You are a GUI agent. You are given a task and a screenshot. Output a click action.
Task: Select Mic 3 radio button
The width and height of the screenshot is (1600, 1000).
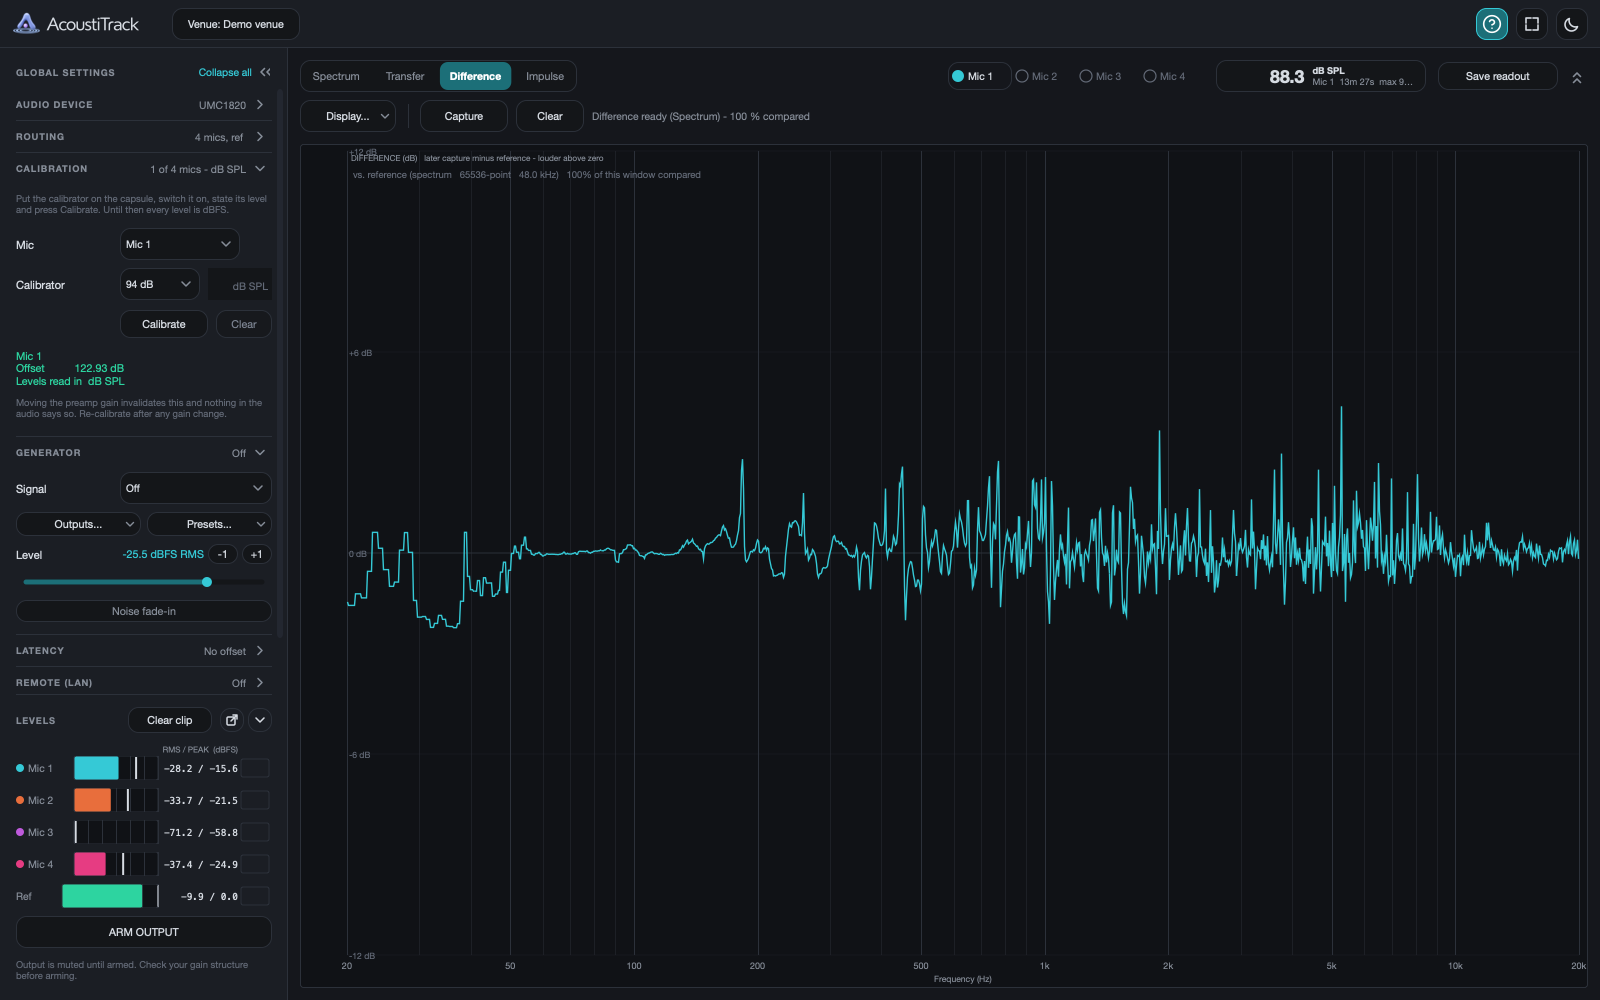point(1101,76)
